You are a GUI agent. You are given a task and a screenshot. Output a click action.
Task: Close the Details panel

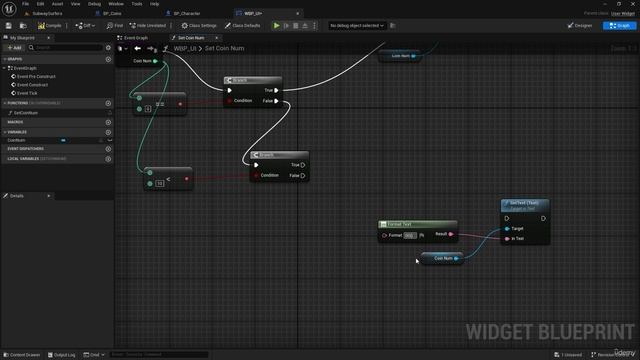49,196
